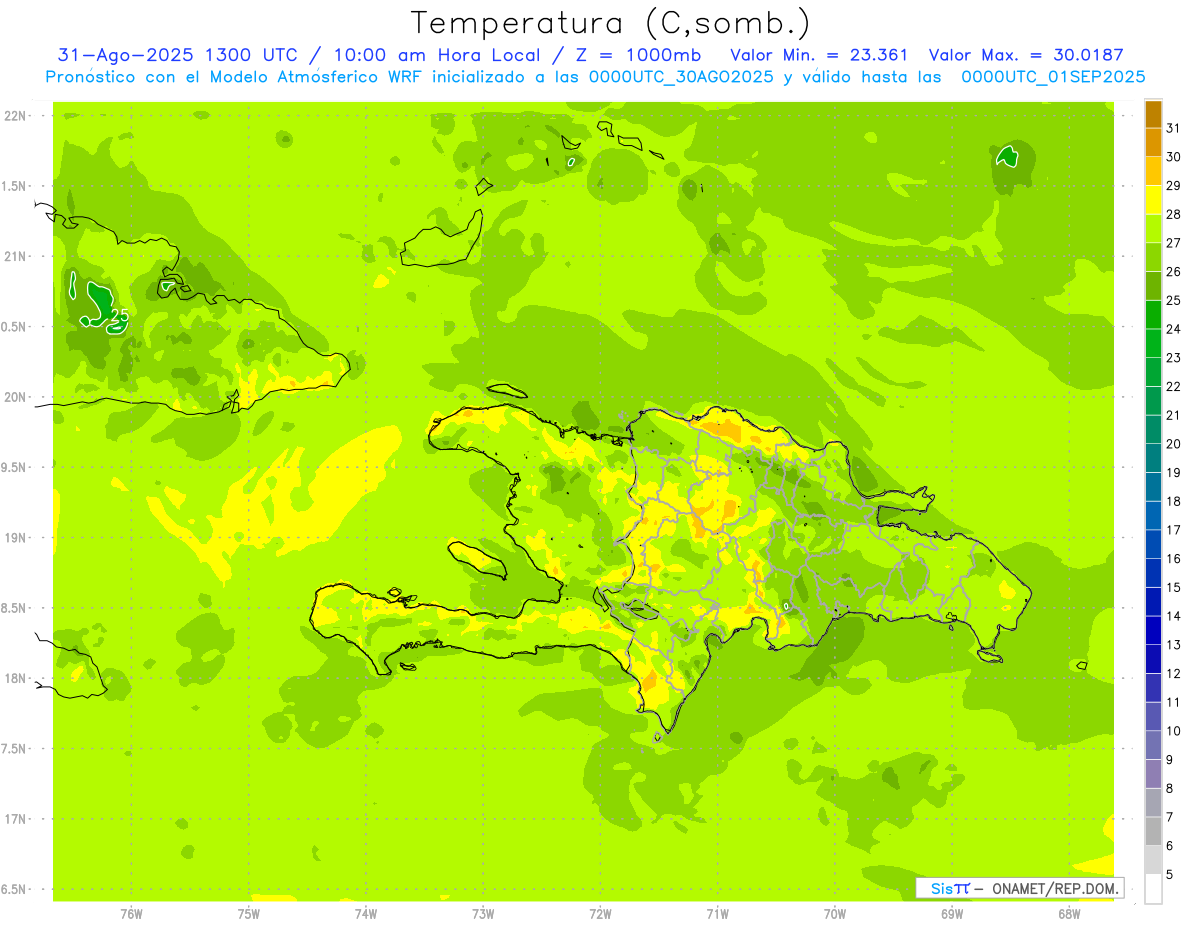The height and width of the screenshot is (927, 1200).
Task: Click the '72W' longitude axis label
Action: (600, 913)
